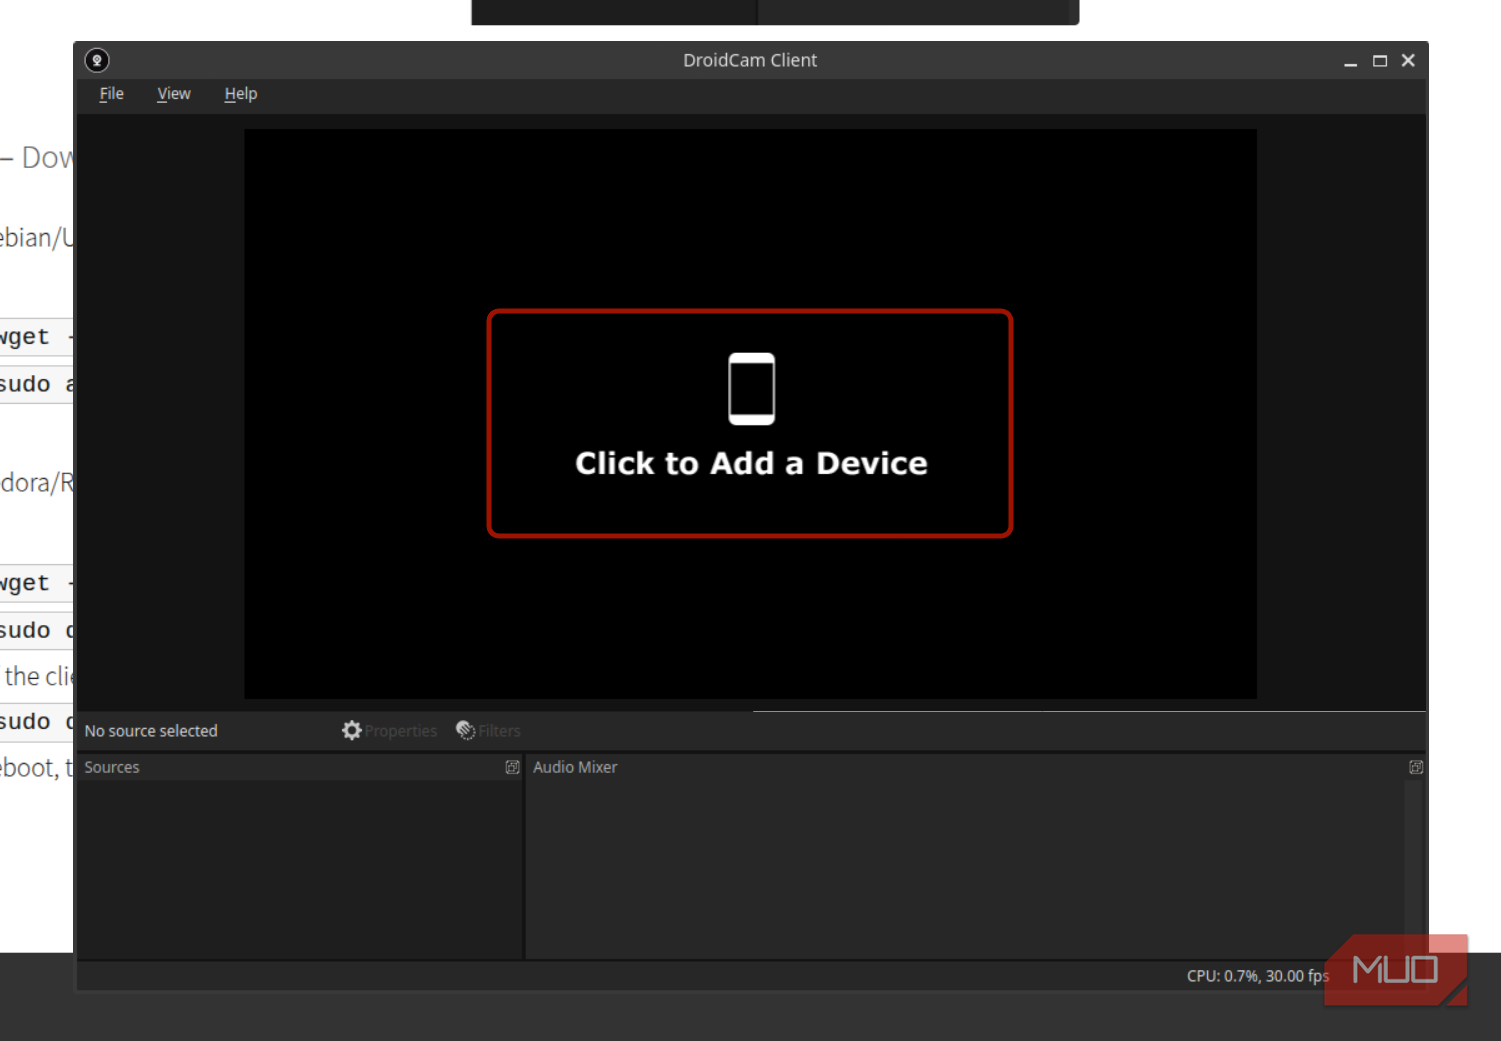Click the phone icon in the preview

click(x=751, y=389)
